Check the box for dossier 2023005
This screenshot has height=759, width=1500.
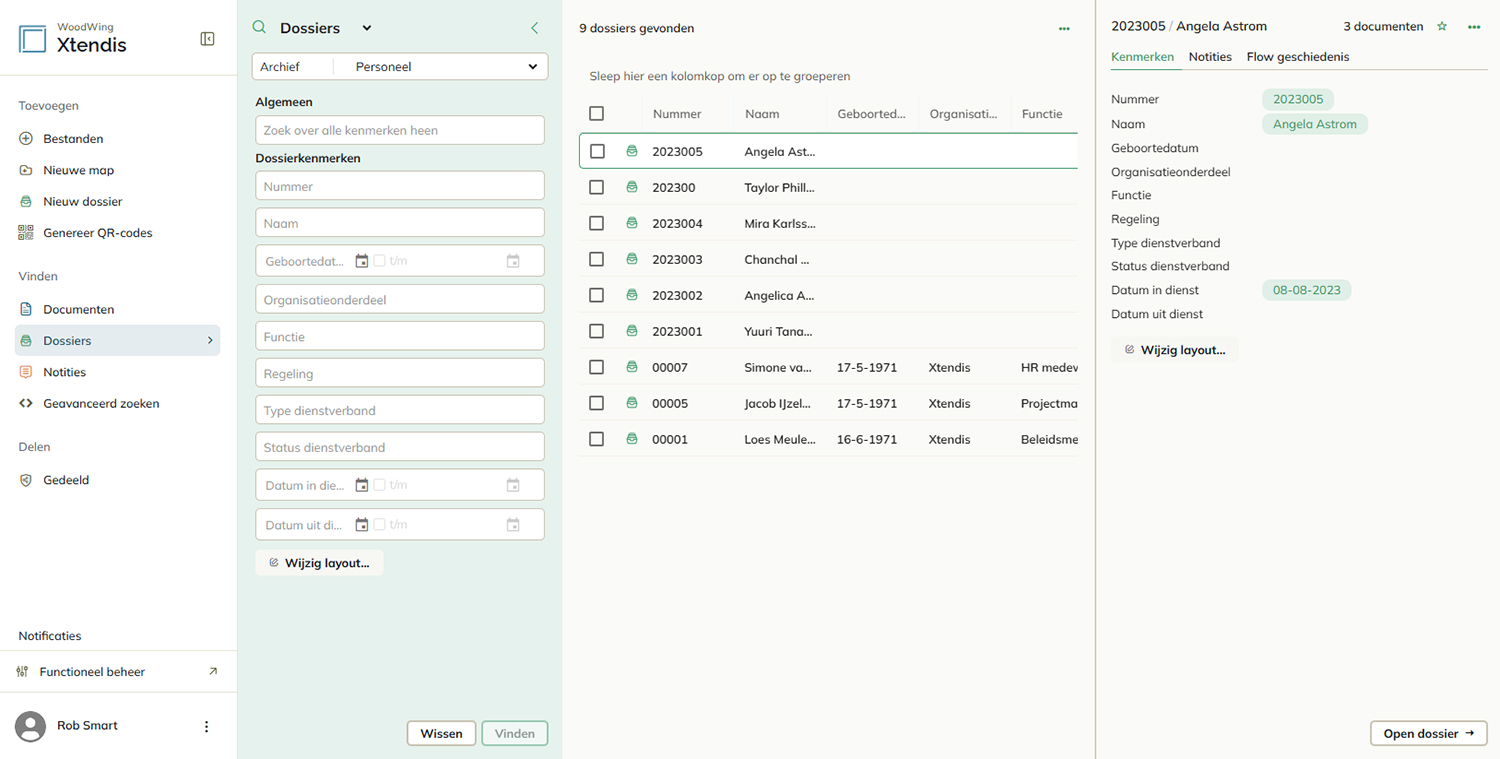click(x=597, y=152)
